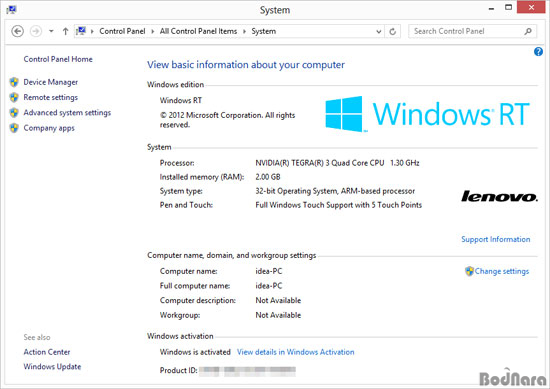Open the address bar history dropdown
This screenshot has width=550, height=389.
[x=378, y=31]
